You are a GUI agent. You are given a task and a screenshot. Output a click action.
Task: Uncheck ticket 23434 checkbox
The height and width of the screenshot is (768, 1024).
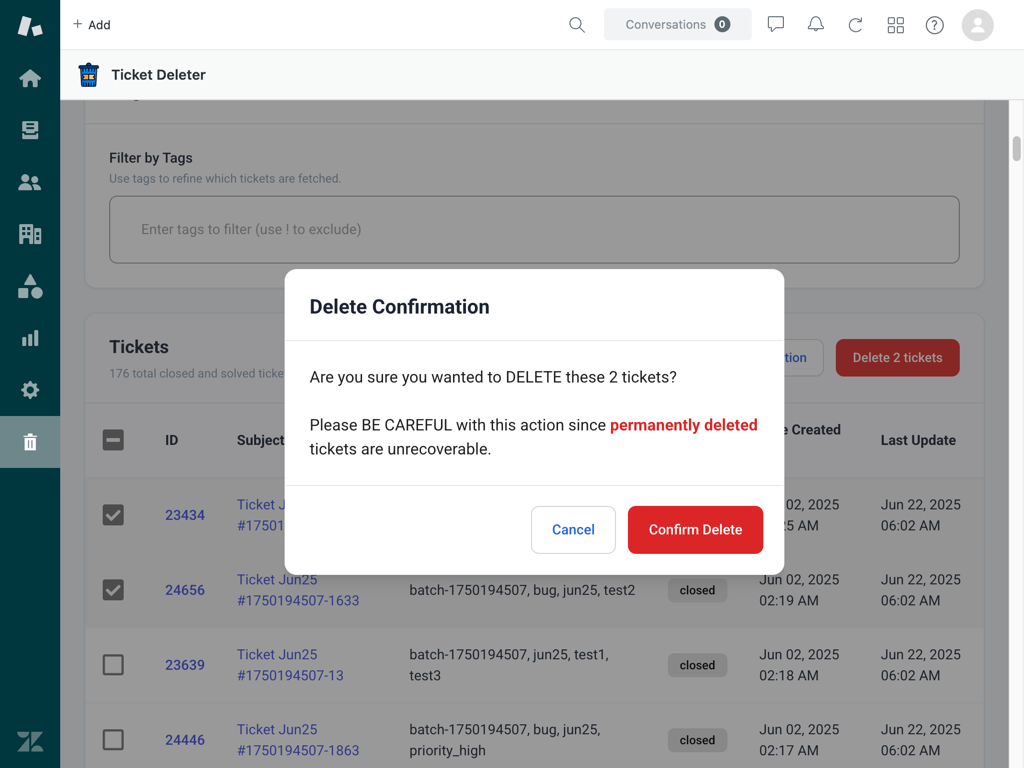coord(113,515)
